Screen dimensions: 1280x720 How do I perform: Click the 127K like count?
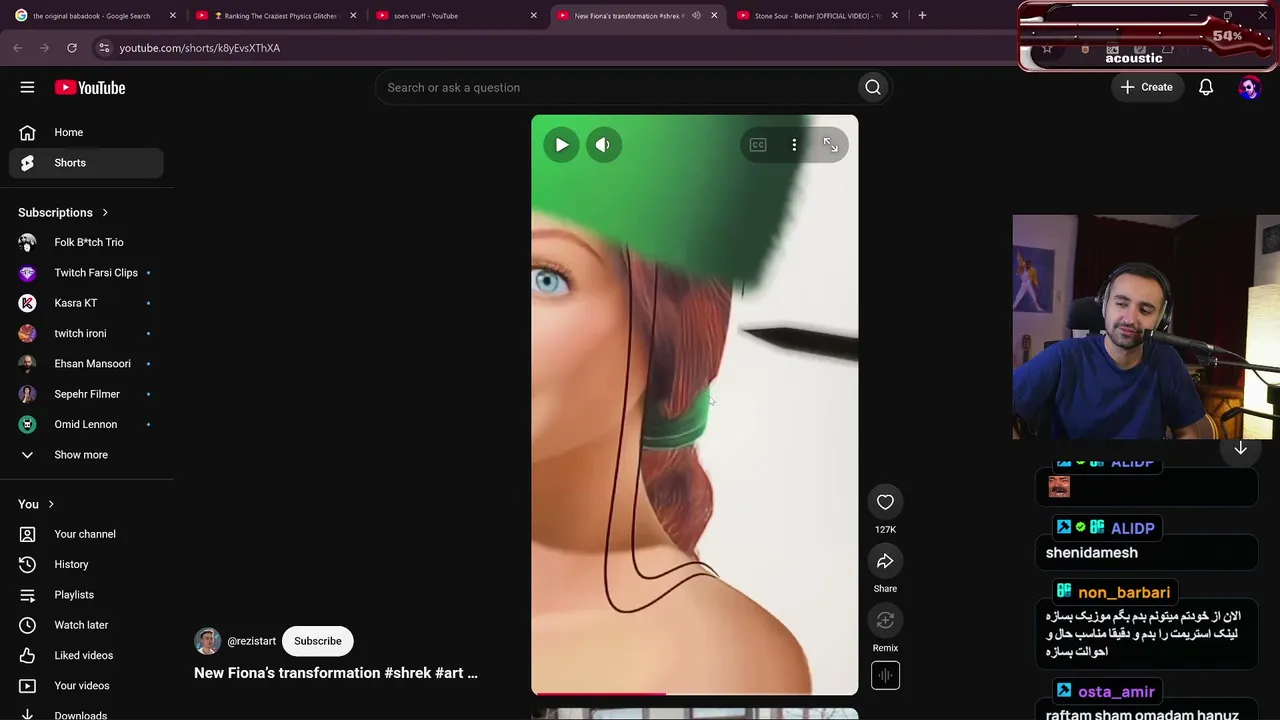(x=885, y=529)
